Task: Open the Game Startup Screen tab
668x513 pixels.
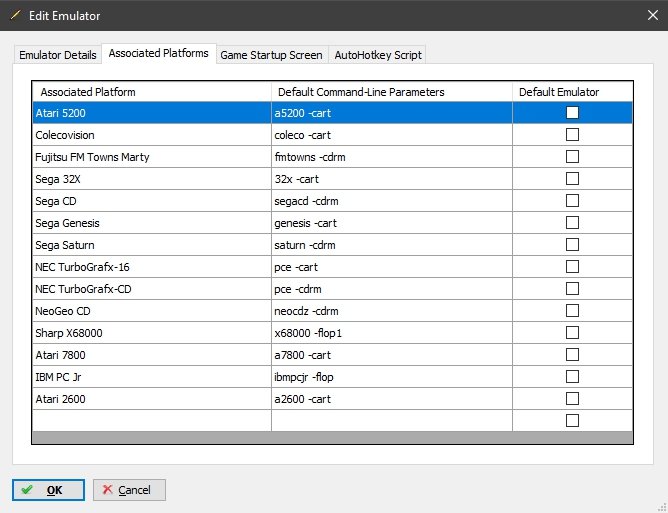Action: click(271, 55)
